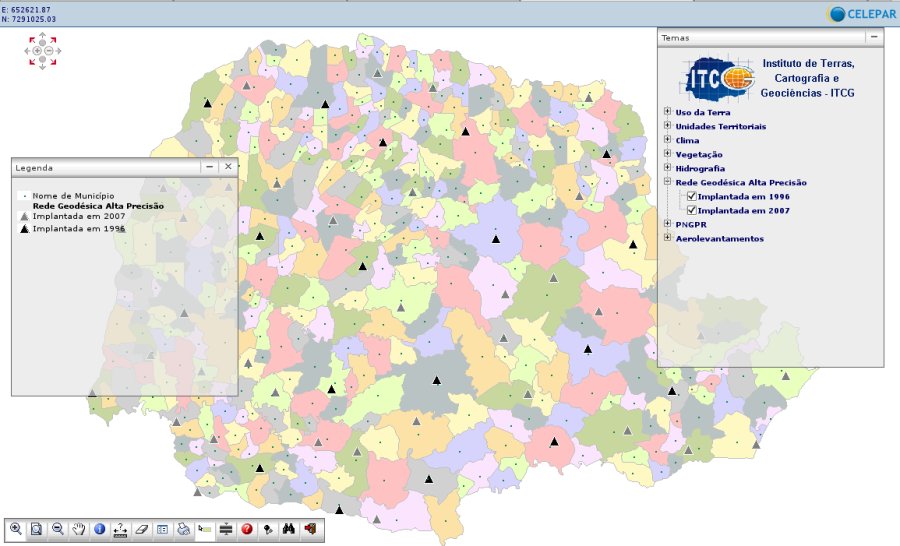Select the distance measurement tool
Screen dimensions: 900x546
pos(120,529)
